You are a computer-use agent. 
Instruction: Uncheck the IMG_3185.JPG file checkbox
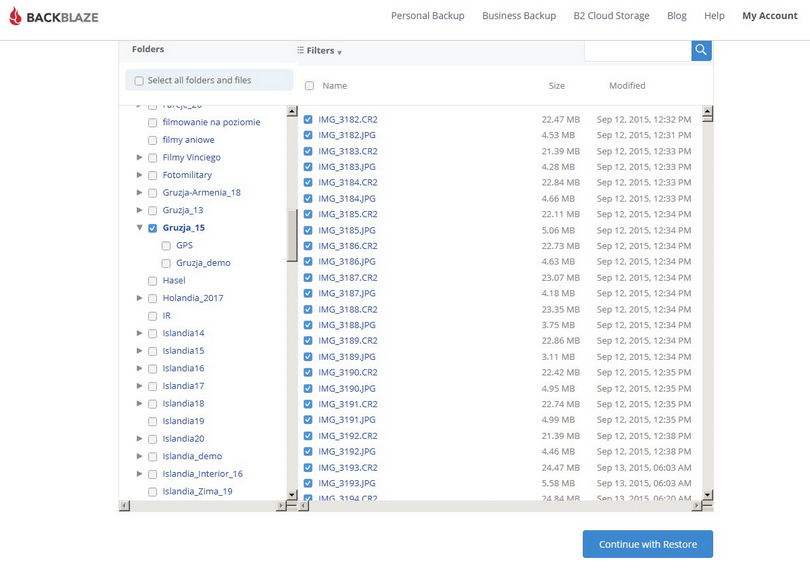[x=308, y=230]
